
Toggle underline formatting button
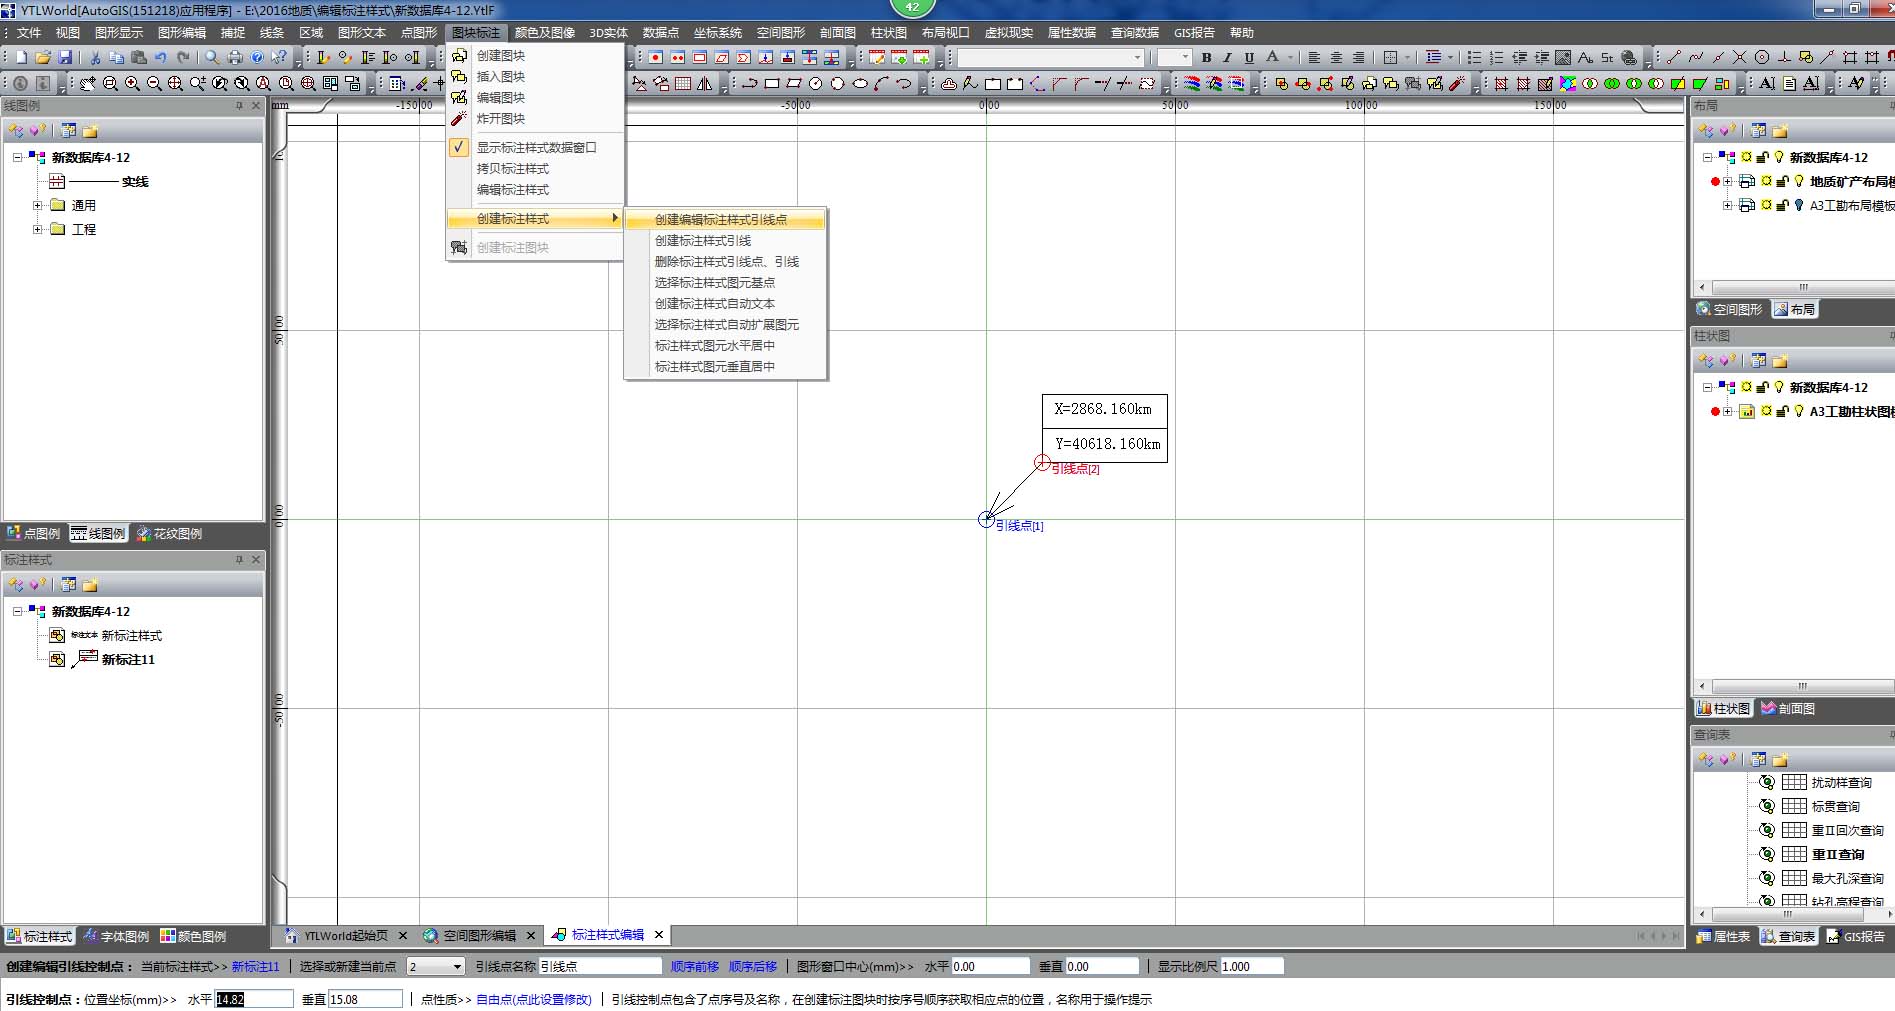(1249, 58)
